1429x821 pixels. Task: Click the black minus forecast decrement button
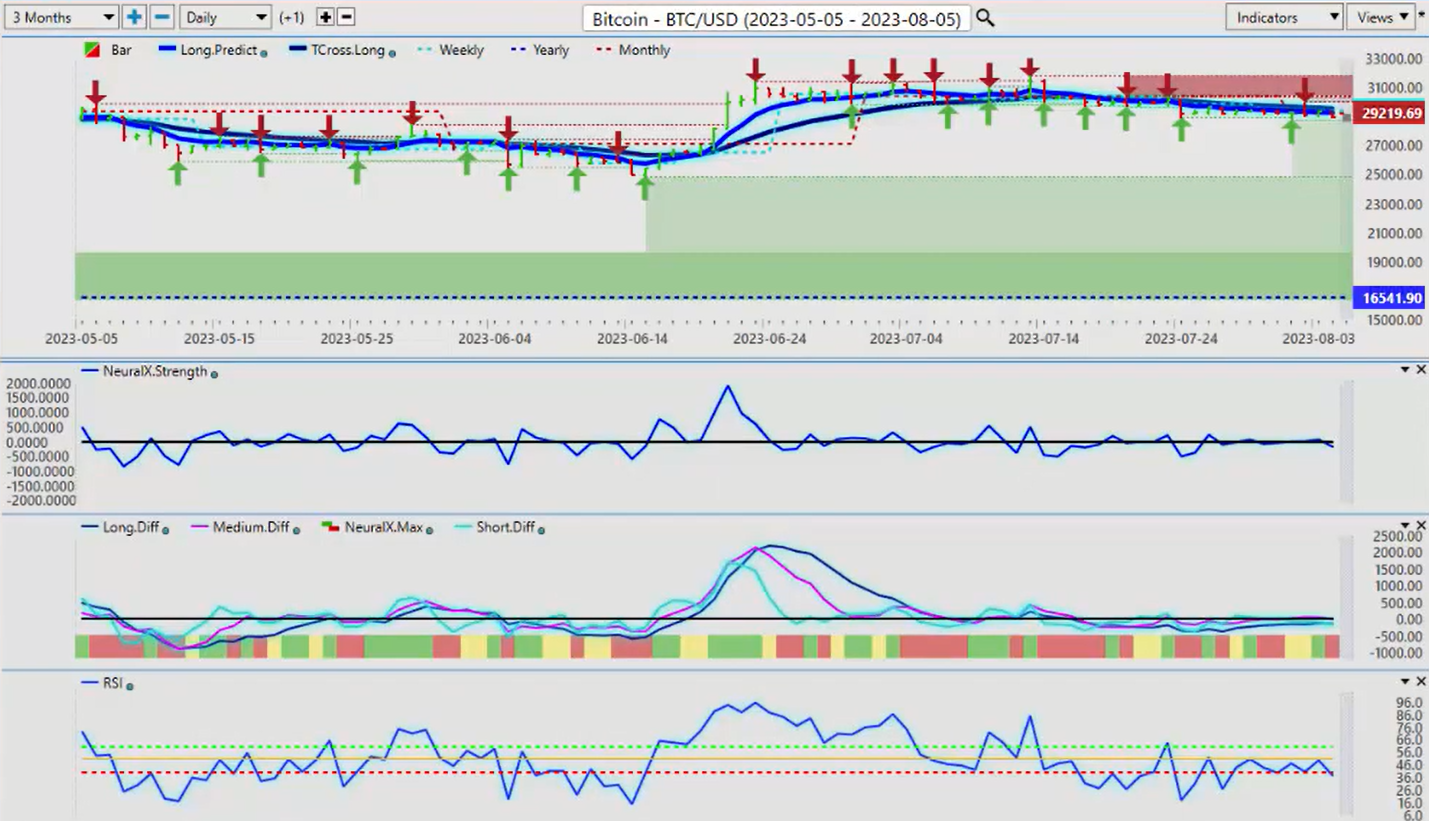coord(346,17)
